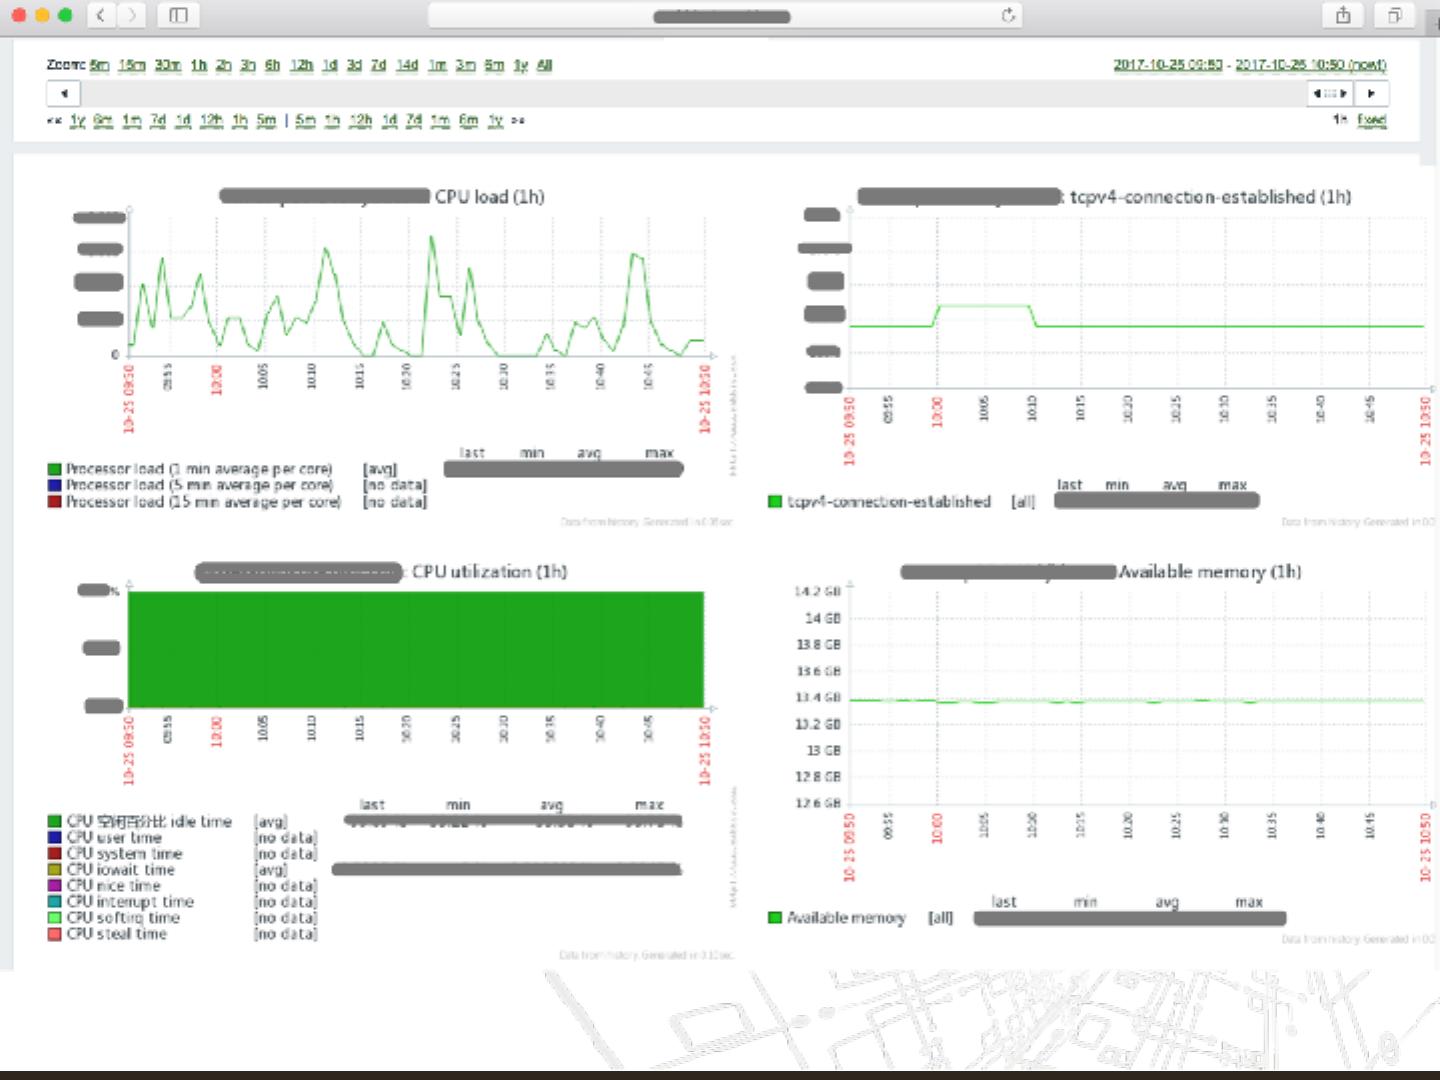The height and width of the screenshot is (1080, 1440).
Task: Set zoom to 15m
Action: coord(131,65)
